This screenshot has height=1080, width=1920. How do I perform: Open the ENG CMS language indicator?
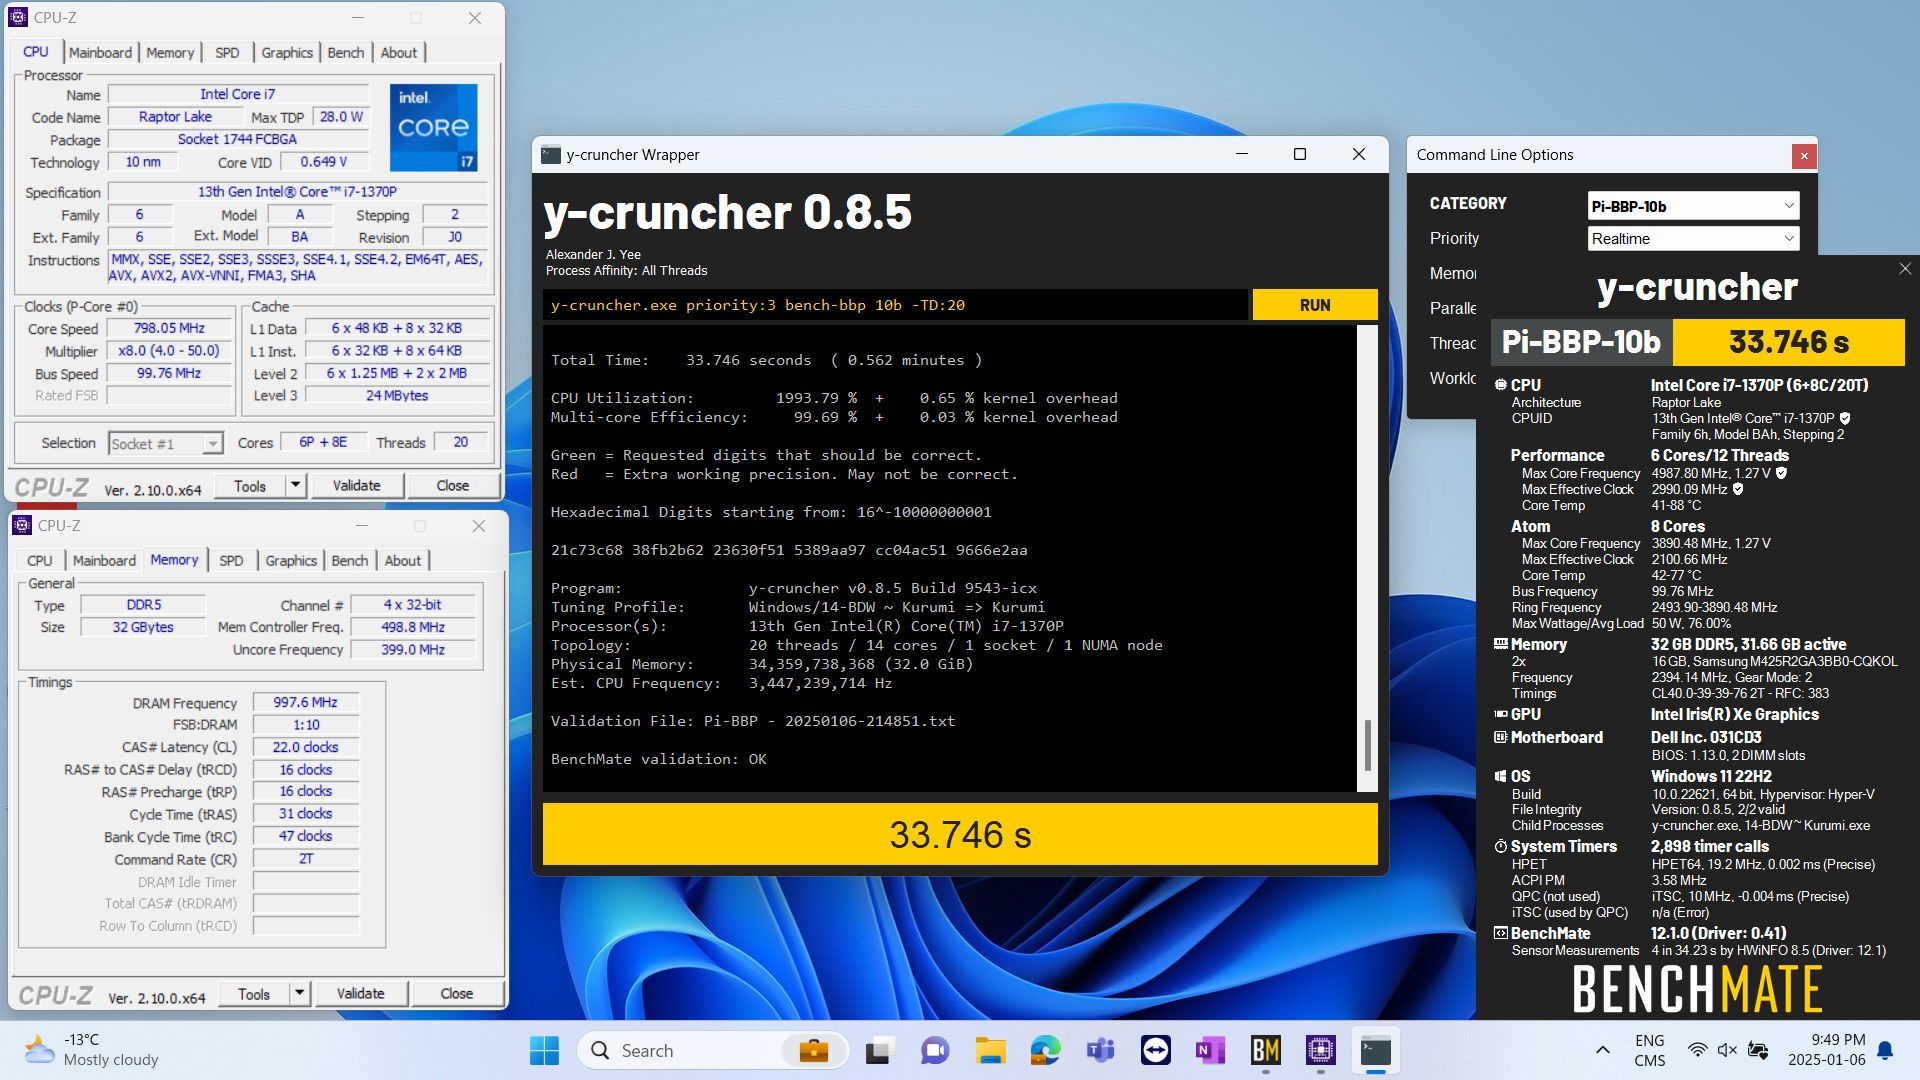click(x=1649, y=1050)
